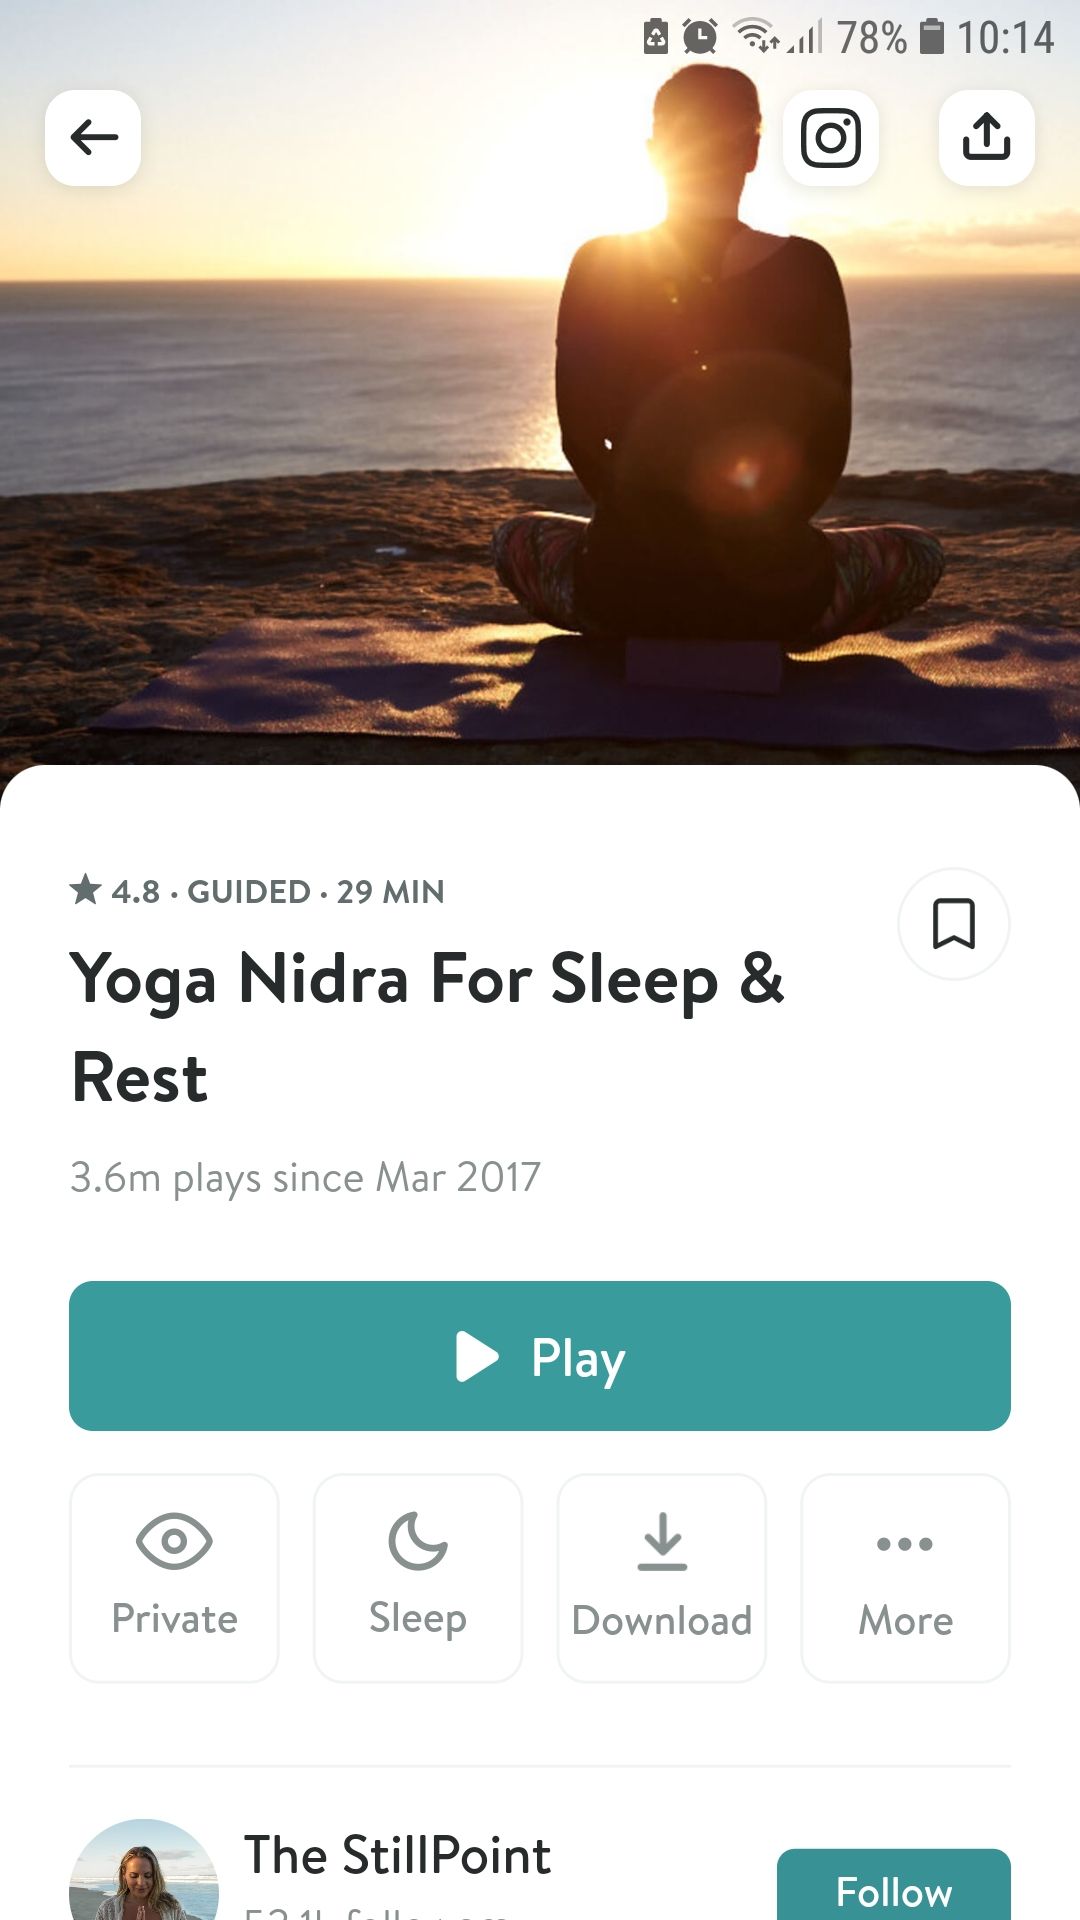Tap the alarm clock status icon
Image resolution: width=1080 pixels, height=1920 pixels.
(700, 37)
